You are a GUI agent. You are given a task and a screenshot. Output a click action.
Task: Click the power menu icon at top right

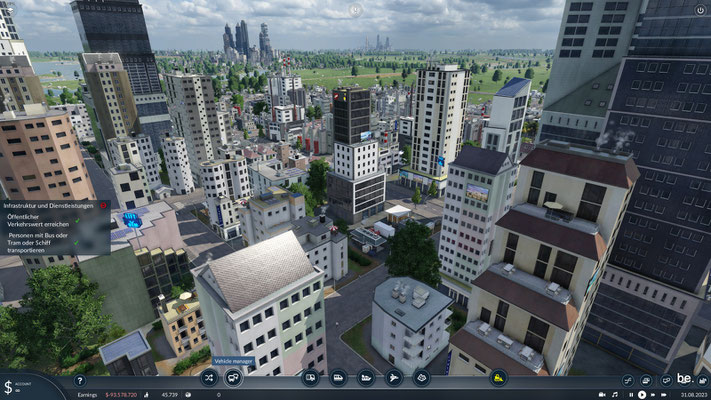[700, 10]
